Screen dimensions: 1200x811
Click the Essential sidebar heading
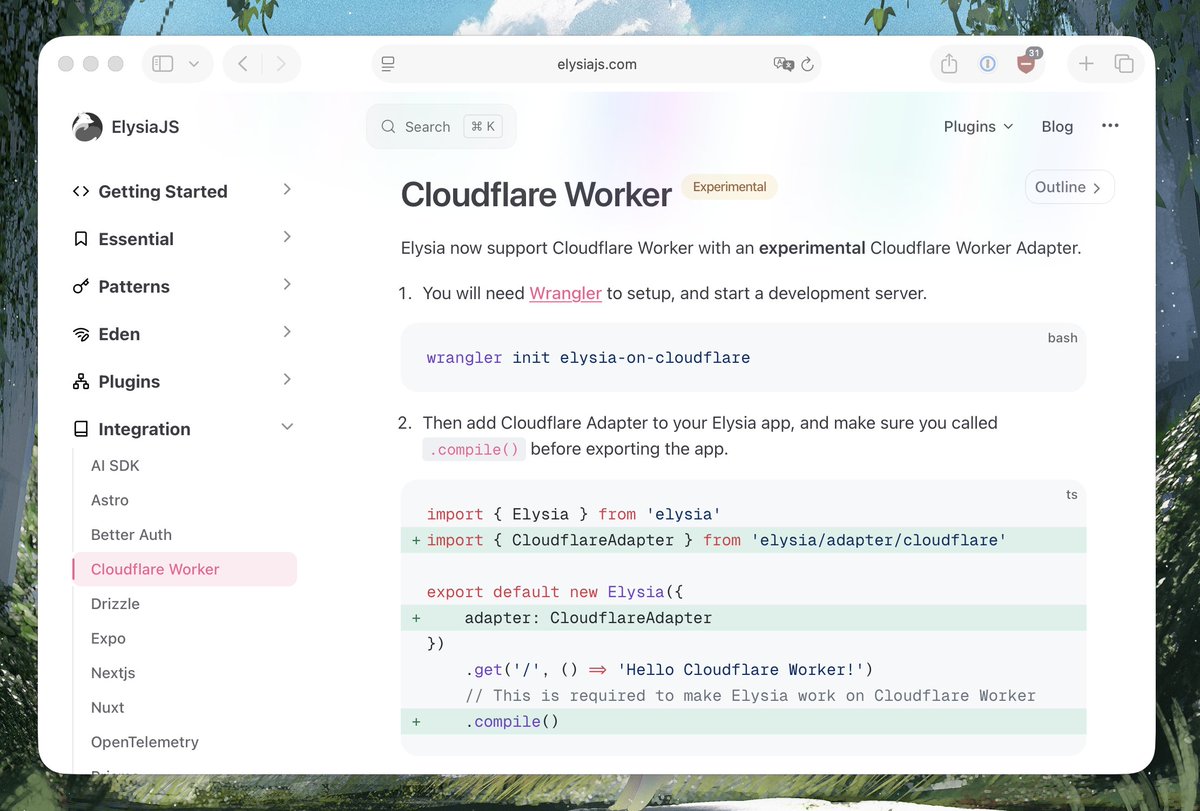136,239
